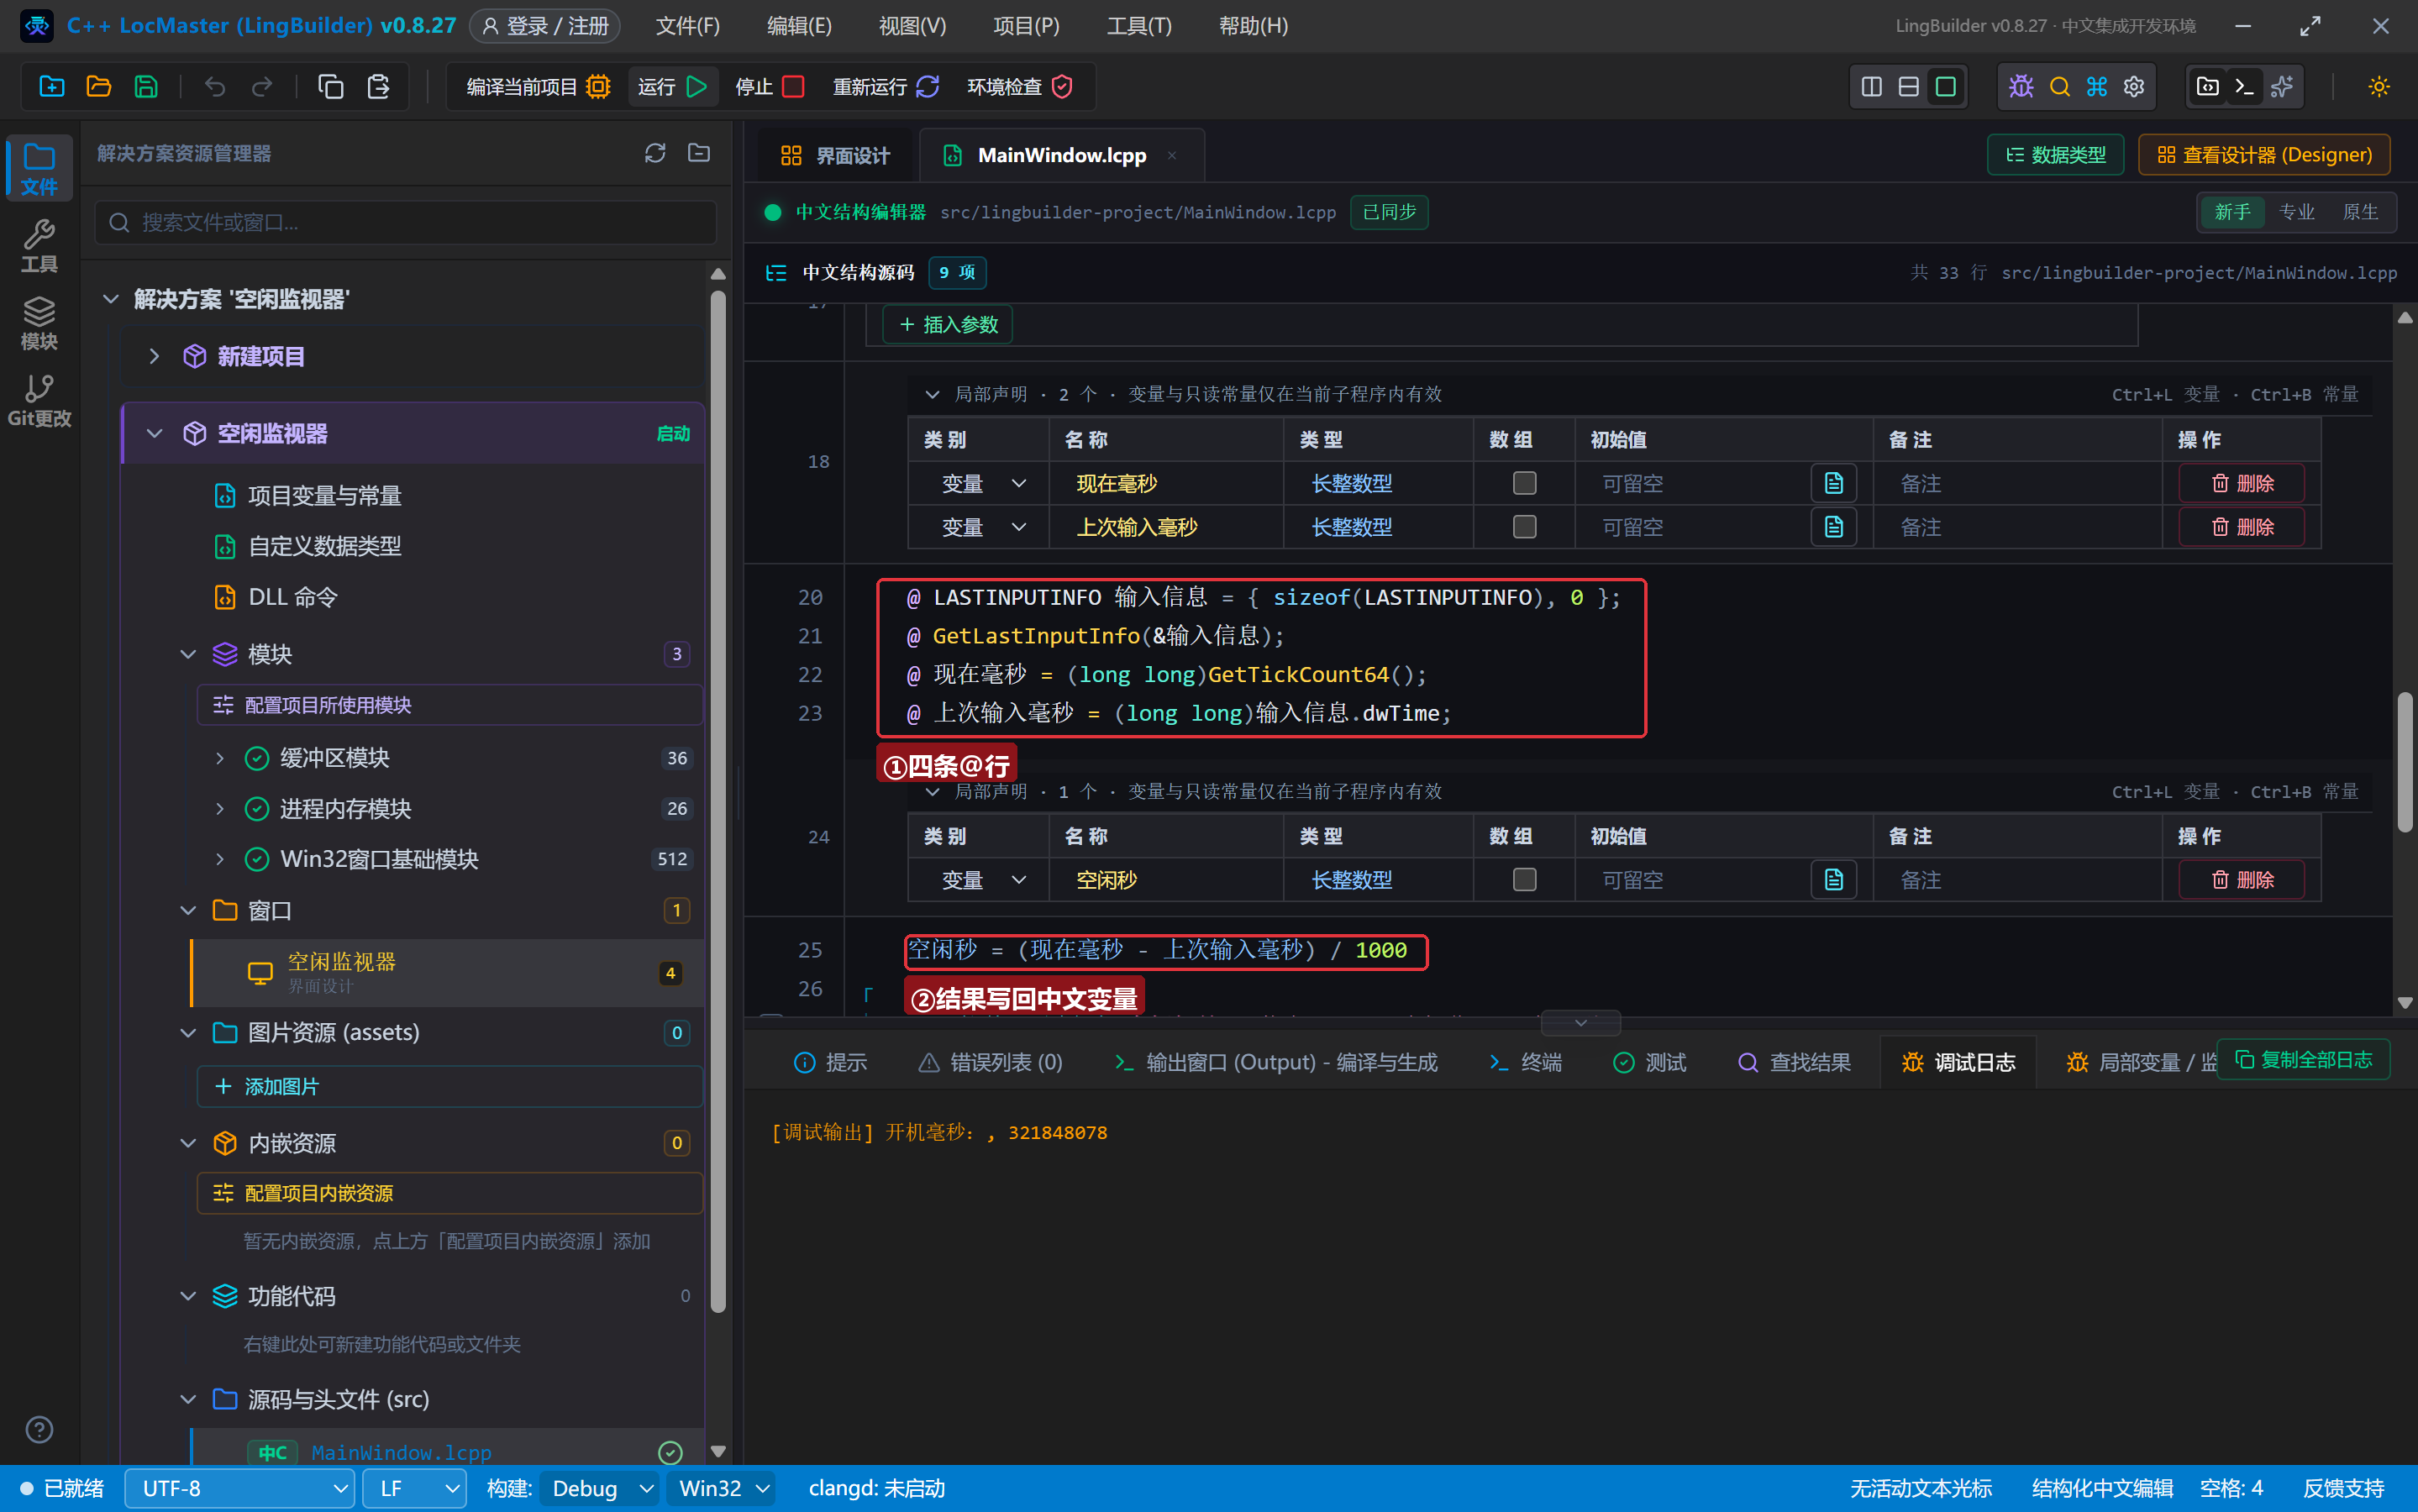Click the paste clipboard icon
Image resolution: width=2418 pixels, height=1512 pixels.
pos(378,87)
